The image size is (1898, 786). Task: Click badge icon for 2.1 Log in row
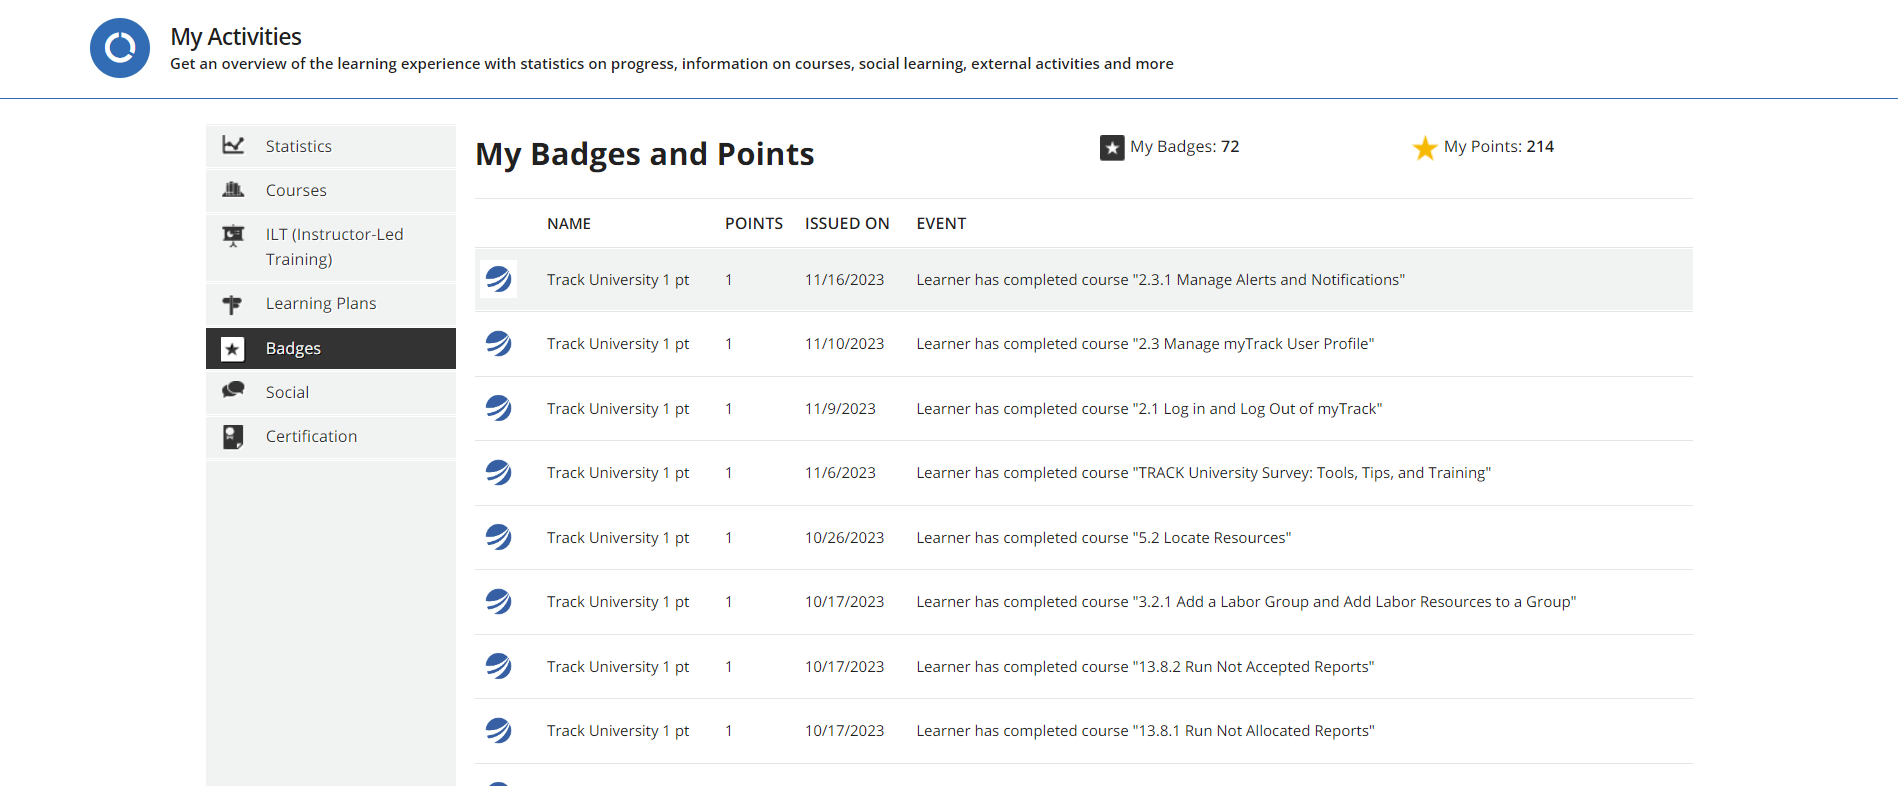(x=498, y=408)
